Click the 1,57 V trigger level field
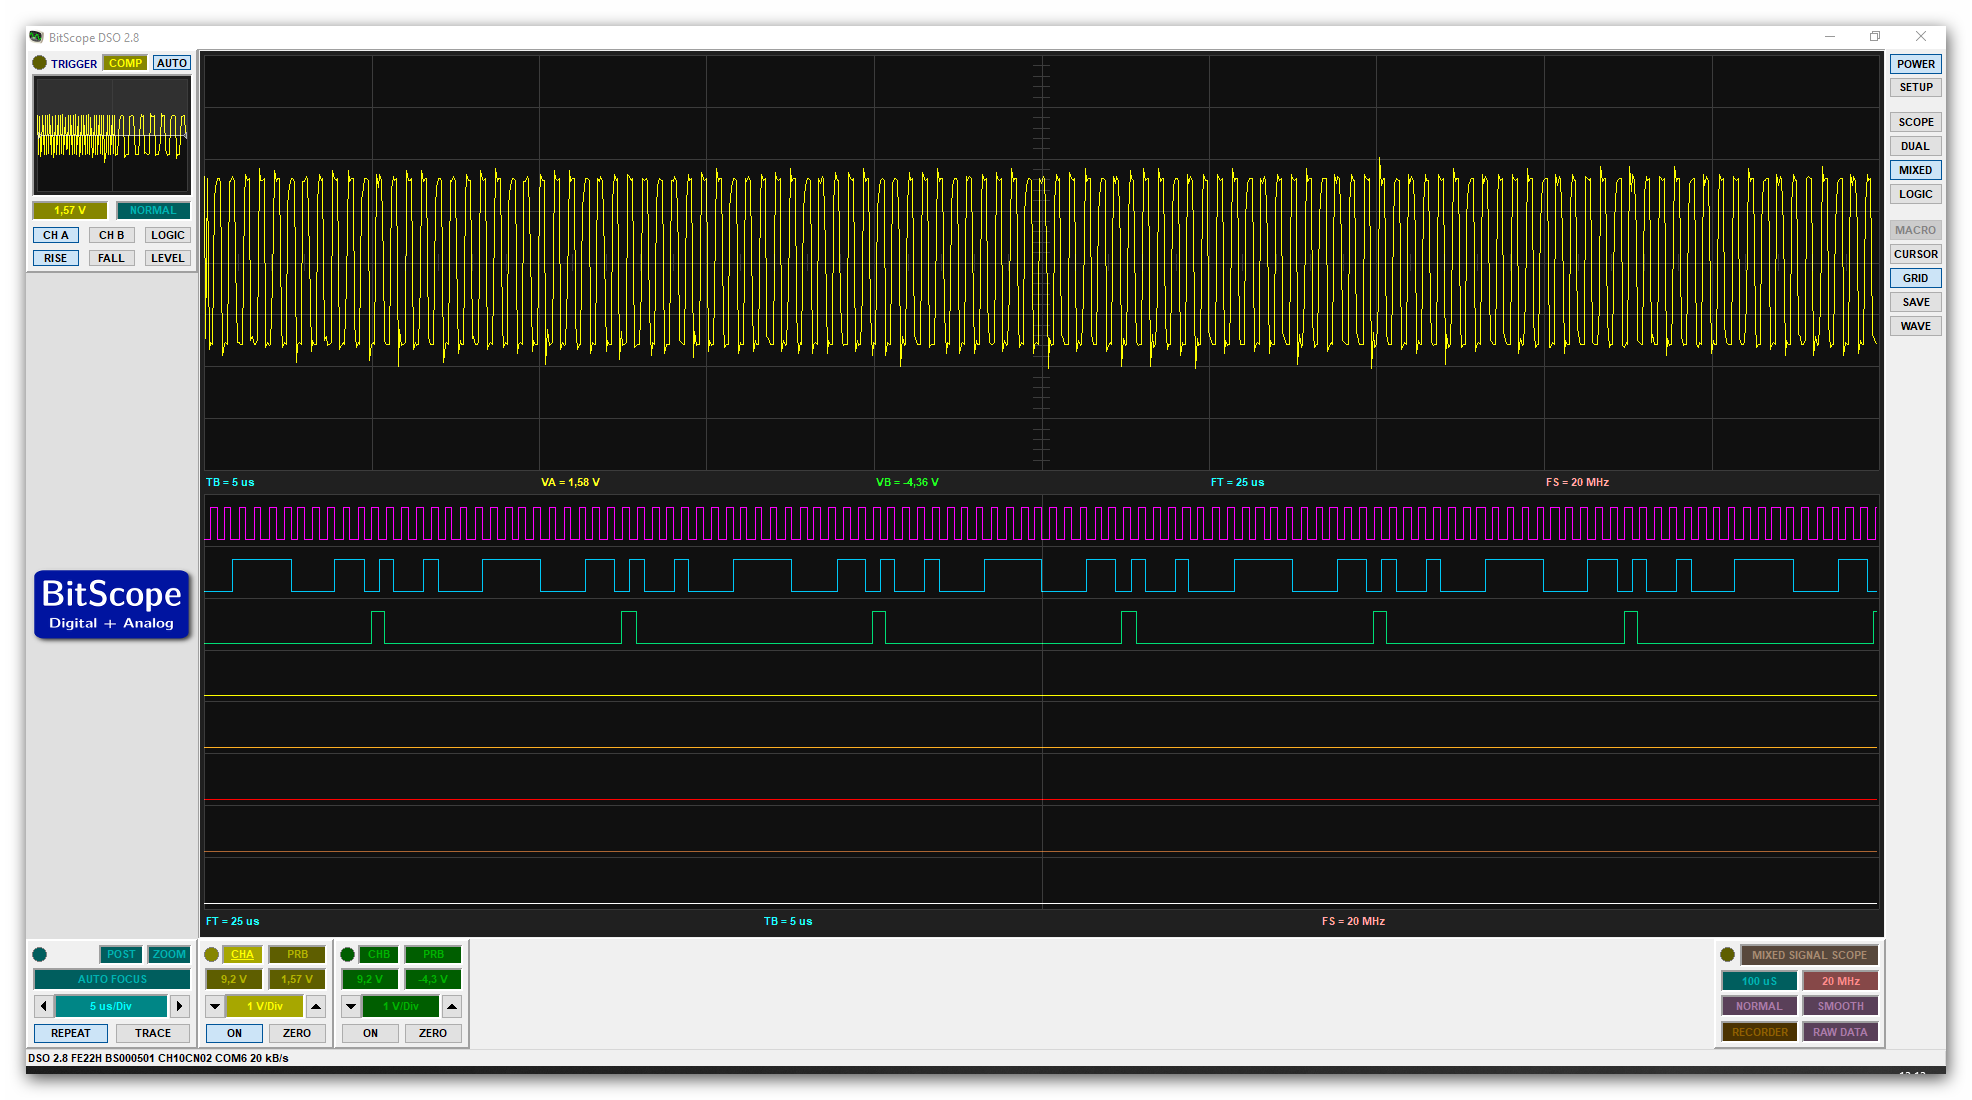1972x1100 pixels. click(70, 210)
